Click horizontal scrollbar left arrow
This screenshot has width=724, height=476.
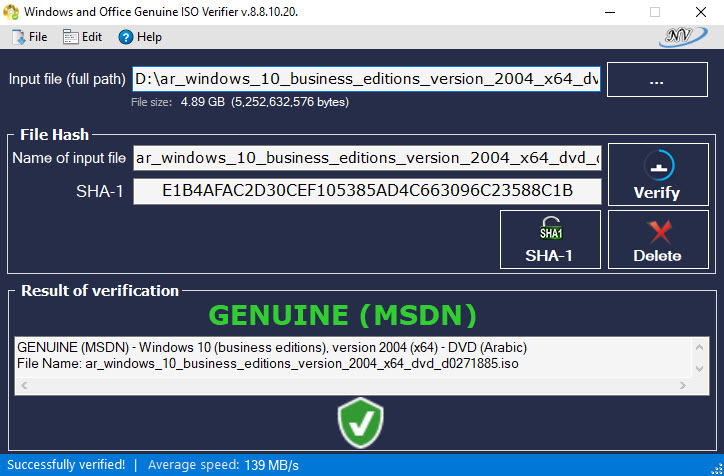click(x=24, y=386)
